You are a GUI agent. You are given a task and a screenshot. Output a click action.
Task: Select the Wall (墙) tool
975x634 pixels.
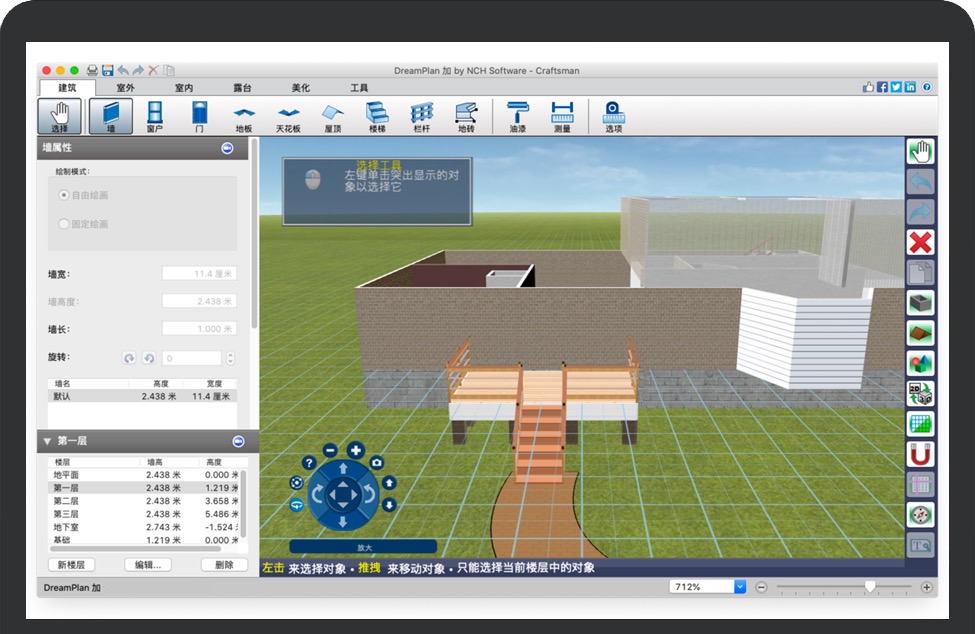(x=110, y=116)
